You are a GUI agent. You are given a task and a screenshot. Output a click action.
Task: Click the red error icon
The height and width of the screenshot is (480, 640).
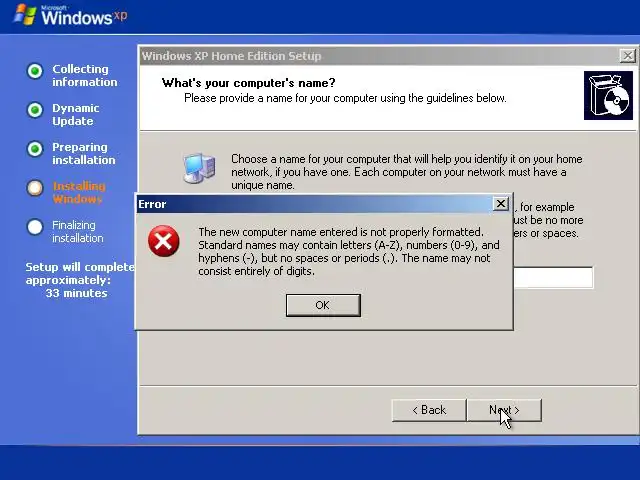[164, 241]
